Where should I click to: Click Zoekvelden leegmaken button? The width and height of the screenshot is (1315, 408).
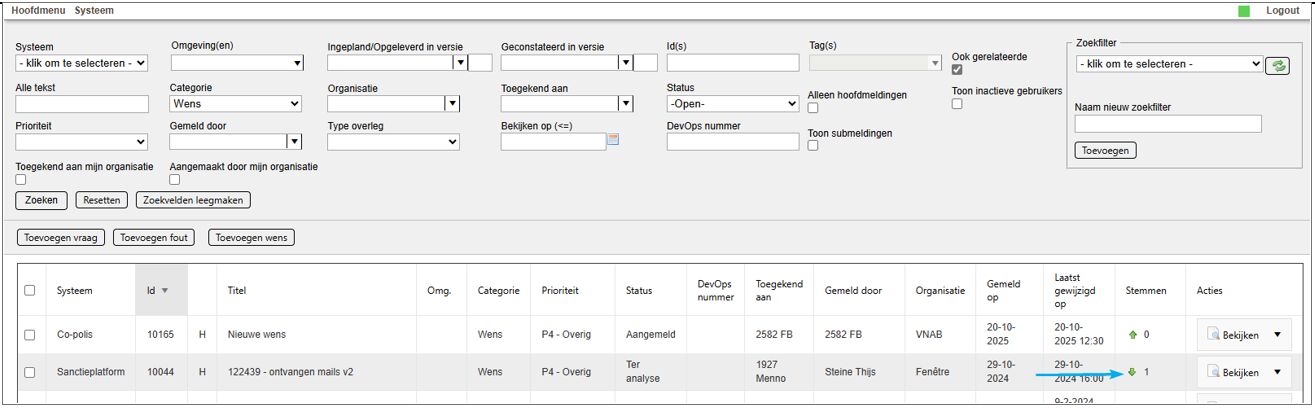194,200
